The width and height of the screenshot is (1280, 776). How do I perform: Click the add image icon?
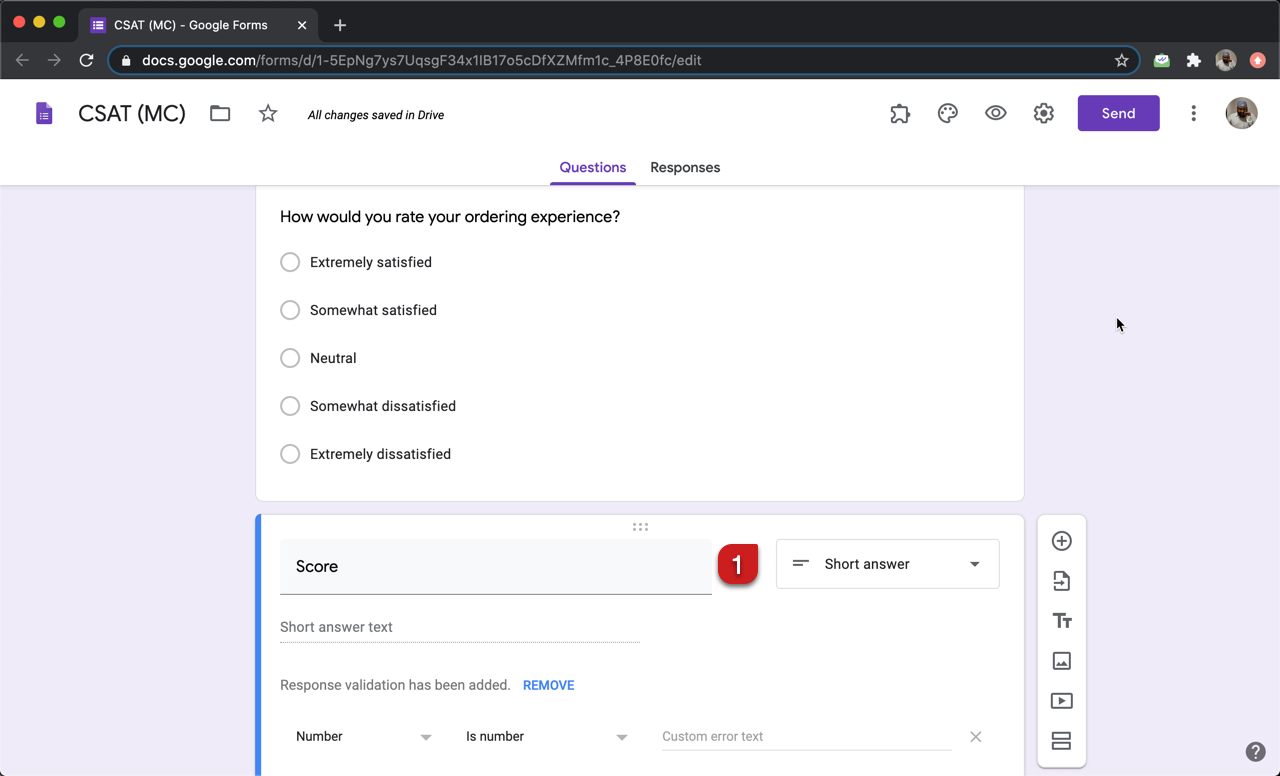pos(1062,661)
